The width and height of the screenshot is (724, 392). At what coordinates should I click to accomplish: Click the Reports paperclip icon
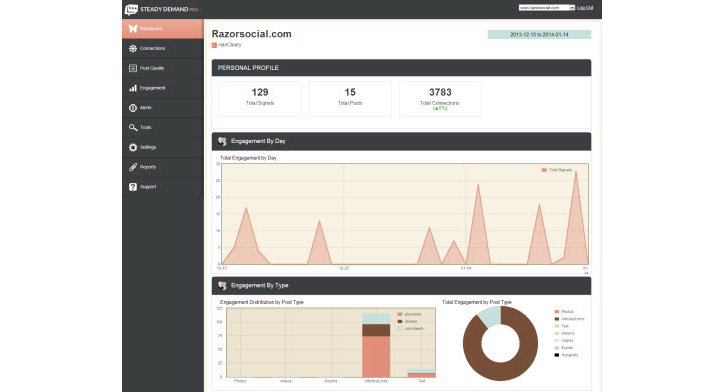[133, 167]
